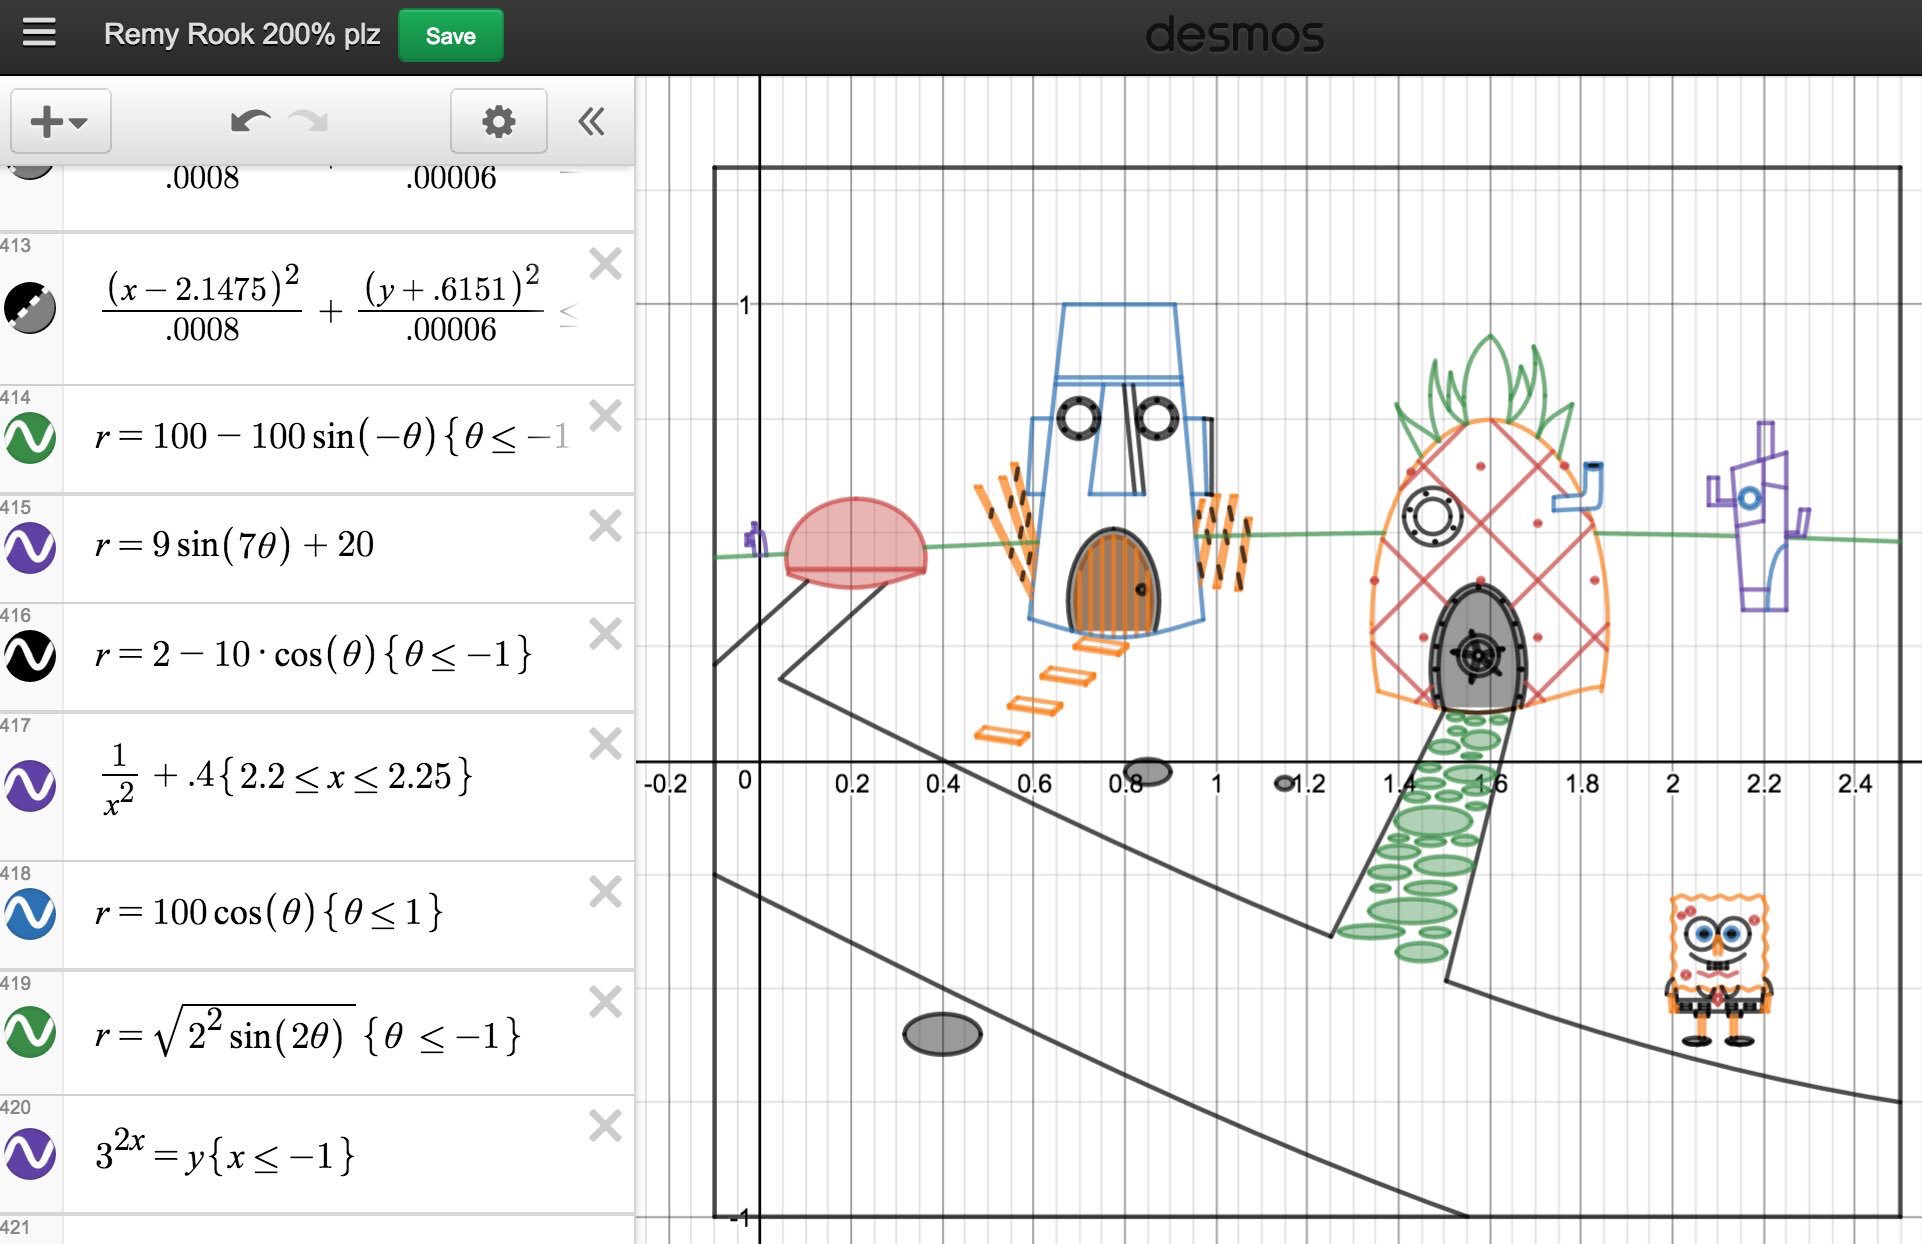The image size is (1922, 1244).
Task: Click the graph title Remy Rook 200% plz
Action: coord(241,35)
